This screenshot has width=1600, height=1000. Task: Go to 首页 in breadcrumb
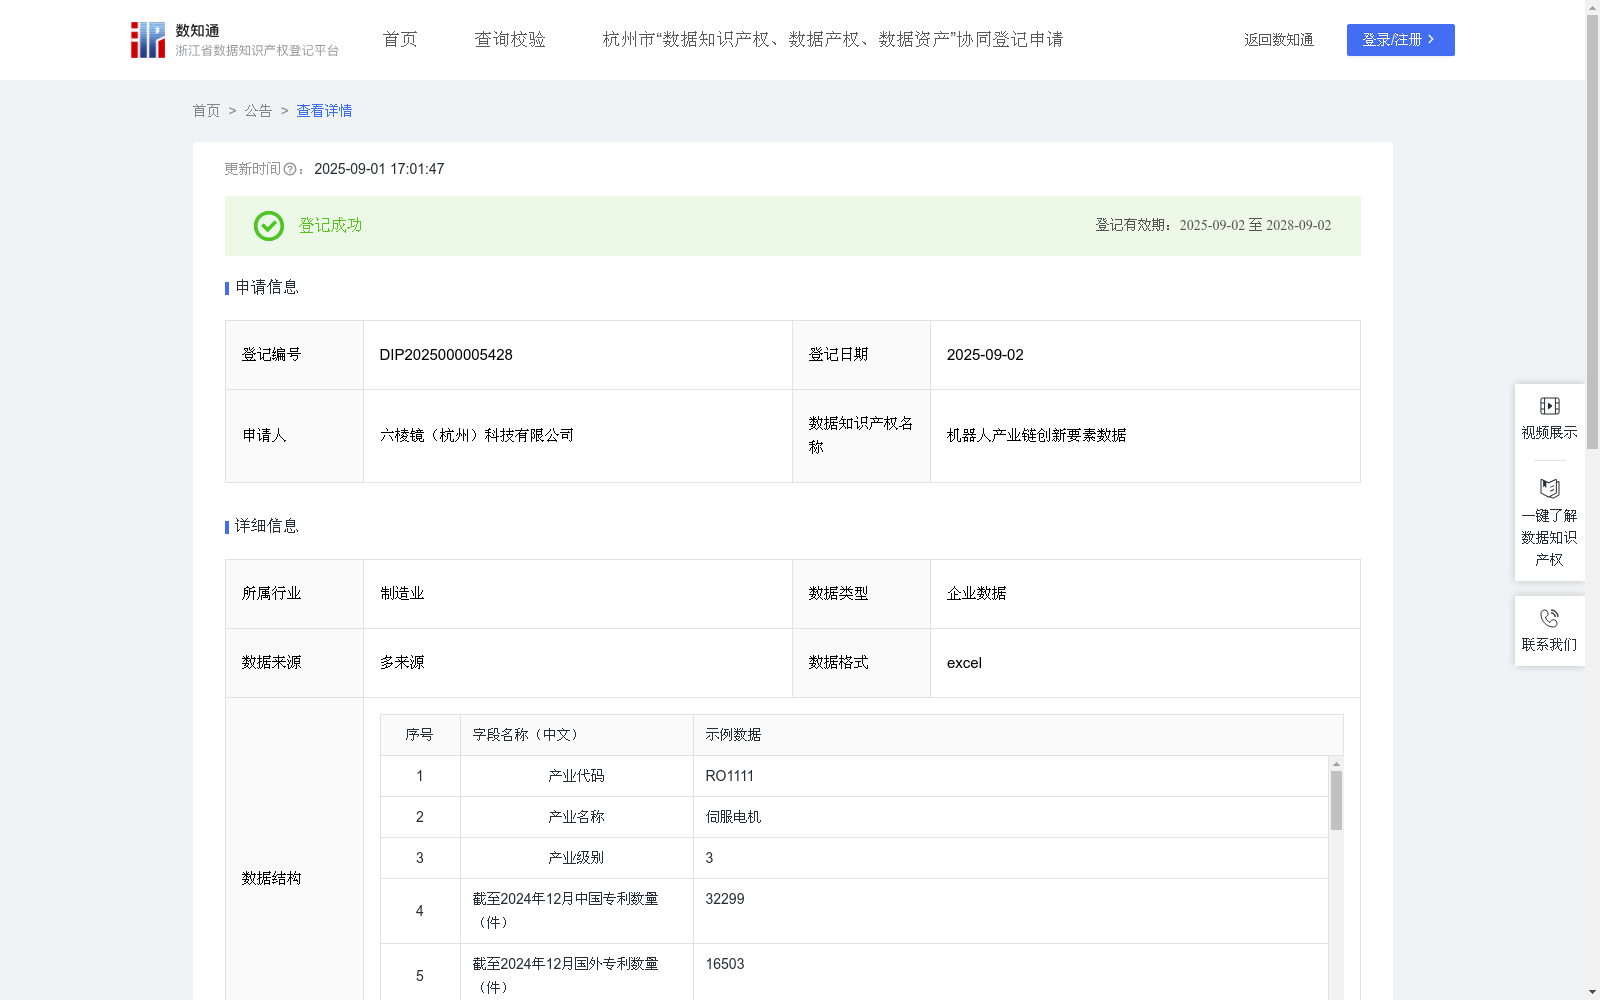(206, 111)
